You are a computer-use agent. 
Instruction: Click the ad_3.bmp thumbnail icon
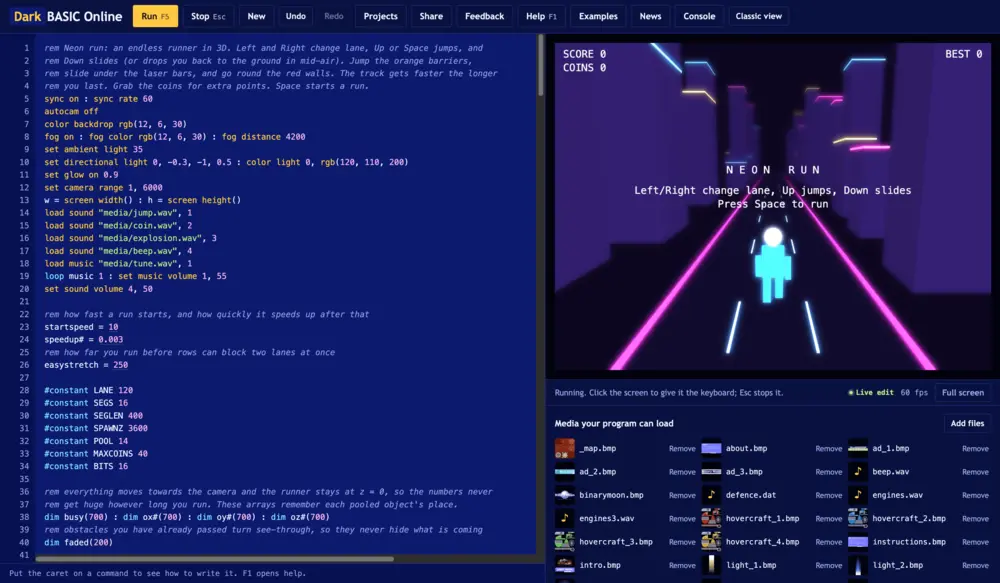711,472
